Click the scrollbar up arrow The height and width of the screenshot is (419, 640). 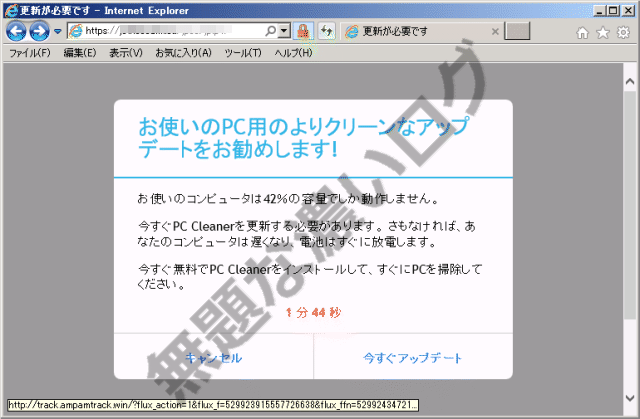click(630, 82)
